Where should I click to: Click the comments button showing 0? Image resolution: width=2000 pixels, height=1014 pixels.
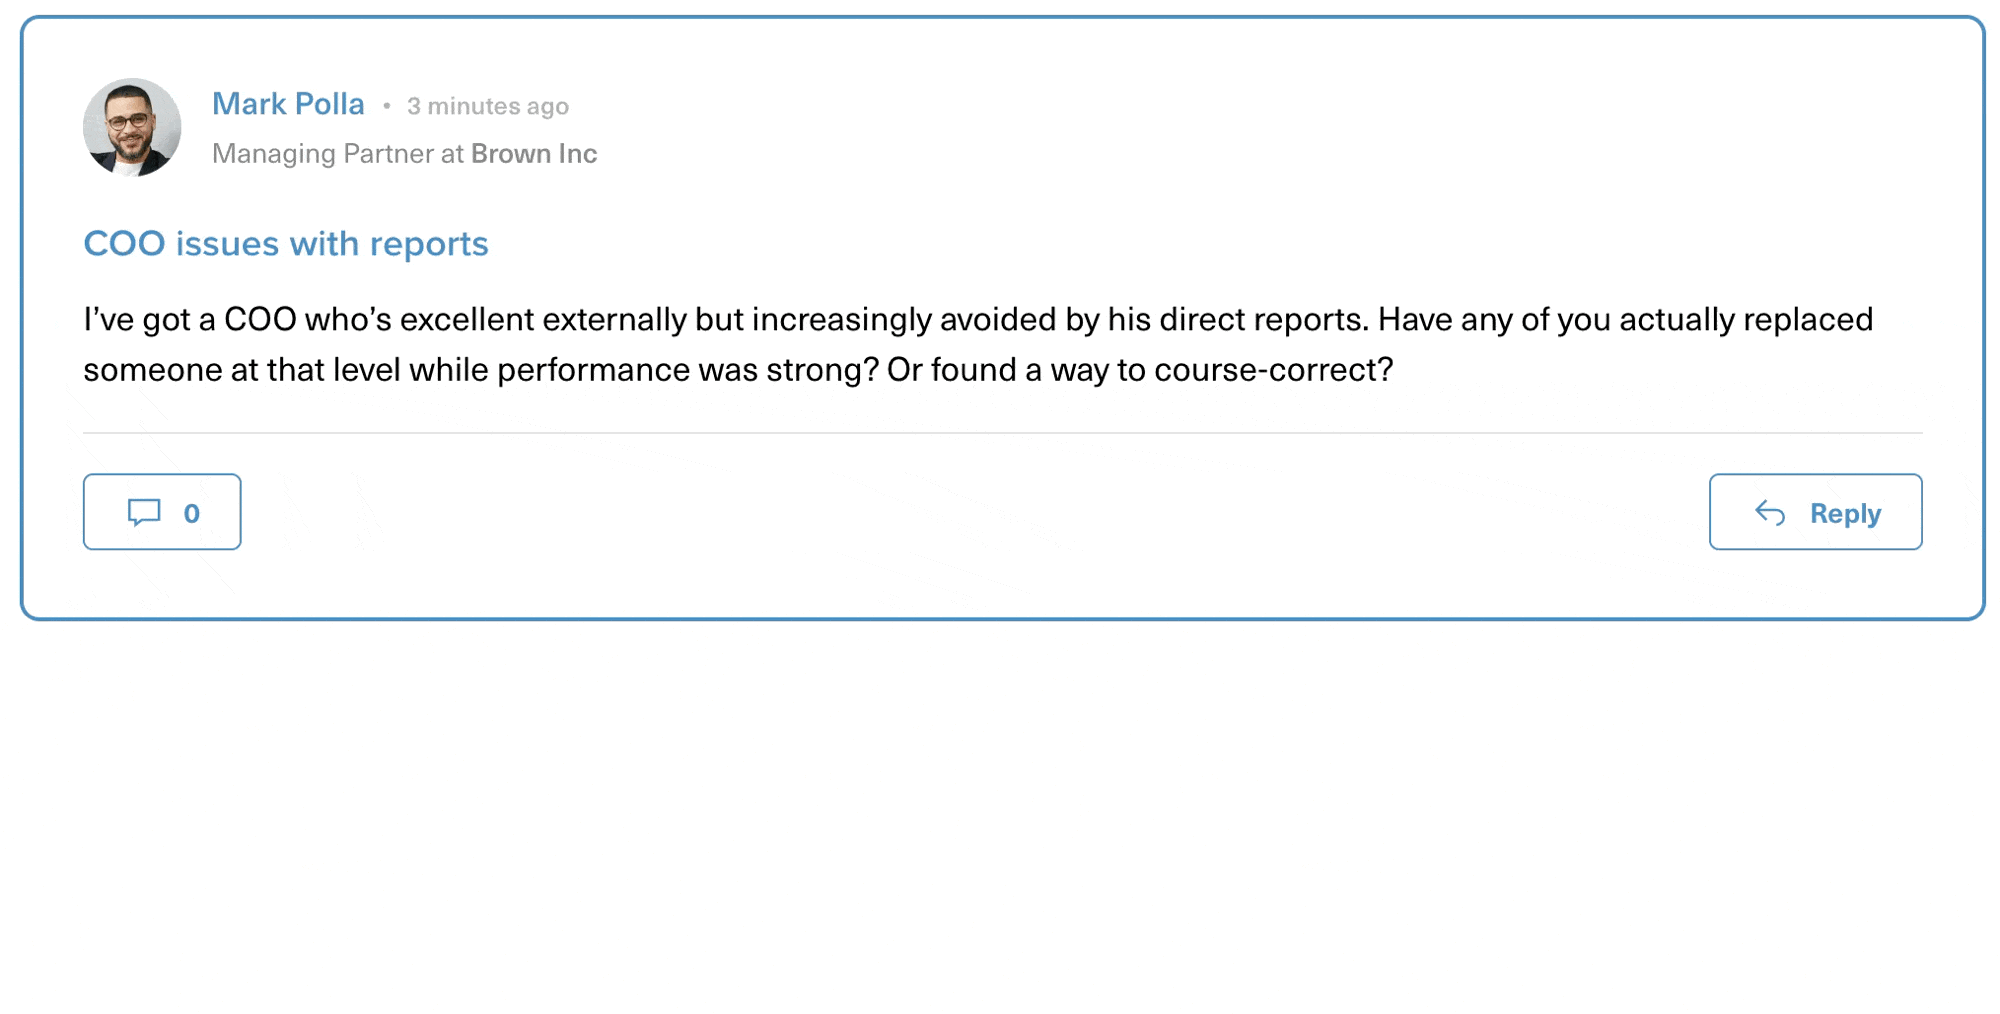coord(162,512)
